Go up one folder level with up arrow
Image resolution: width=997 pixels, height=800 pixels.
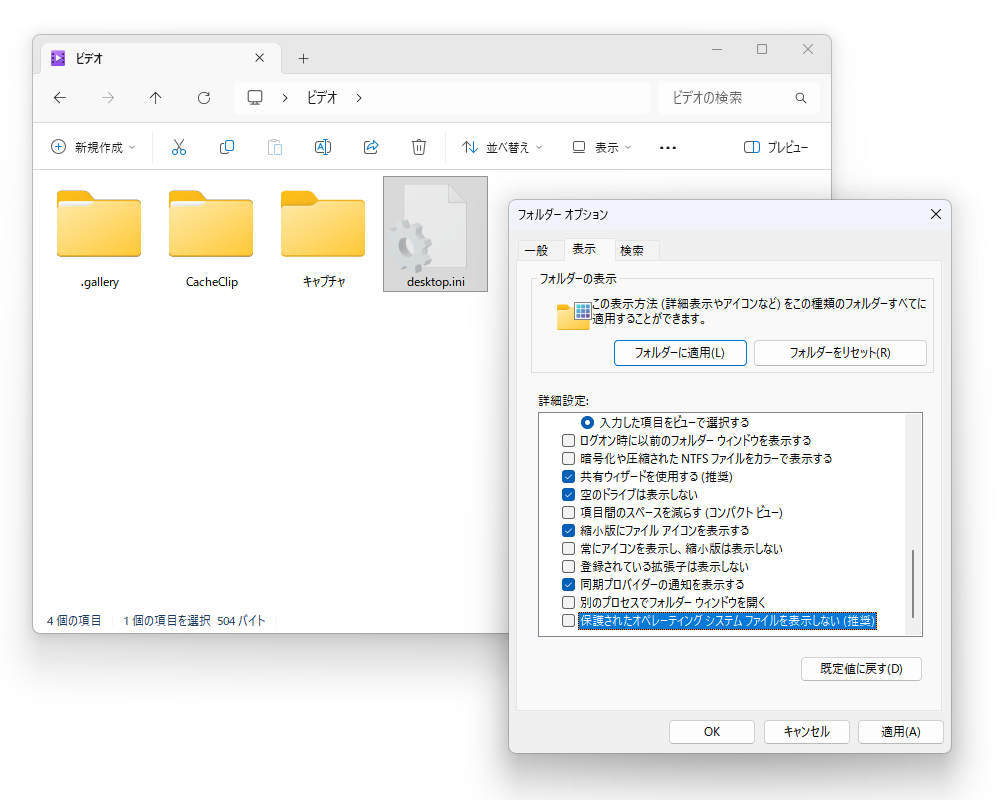coord(155,97)
